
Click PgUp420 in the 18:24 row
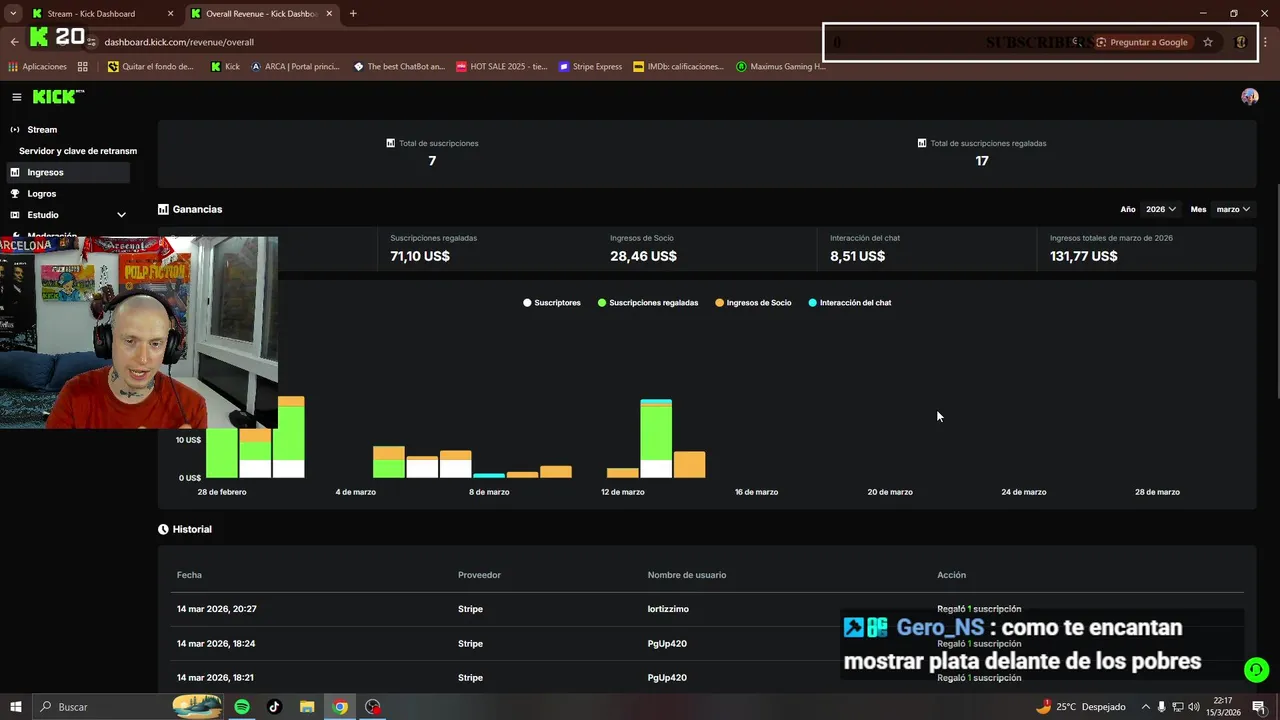(667, 644)
